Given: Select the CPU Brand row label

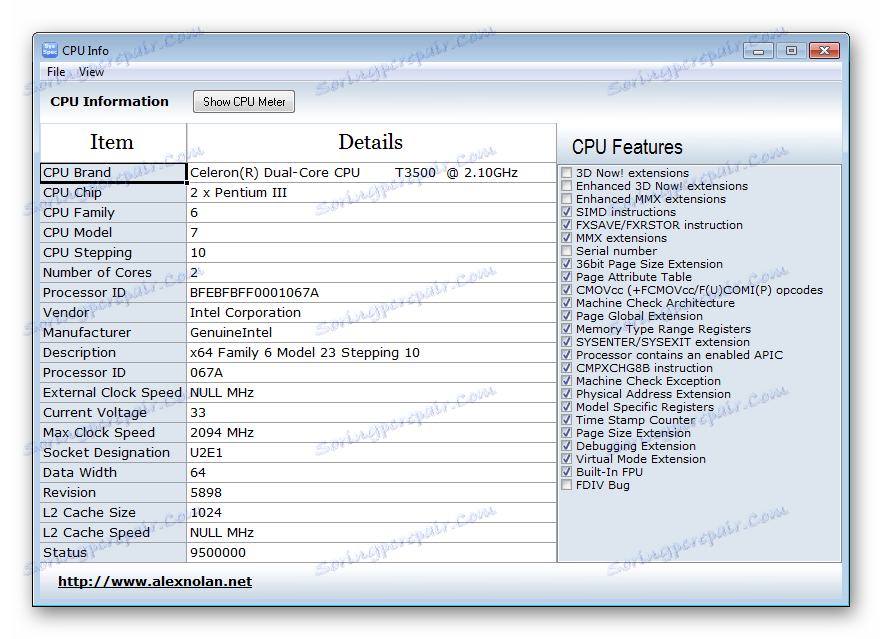Looking at the screenshot, I should coord(113,173).
